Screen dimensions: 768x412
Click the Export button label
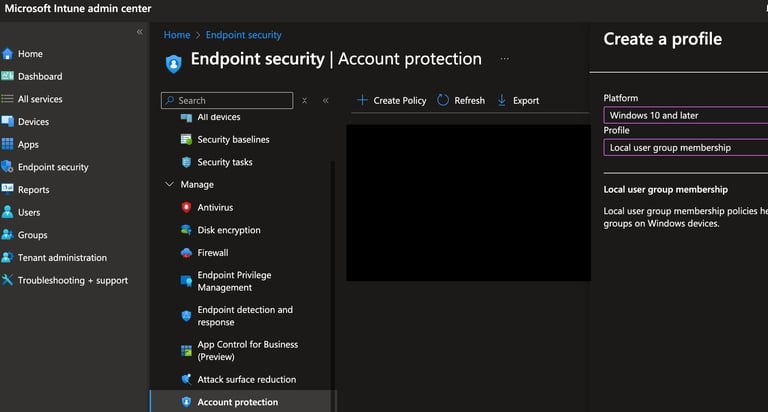click(x=526, y=100)
